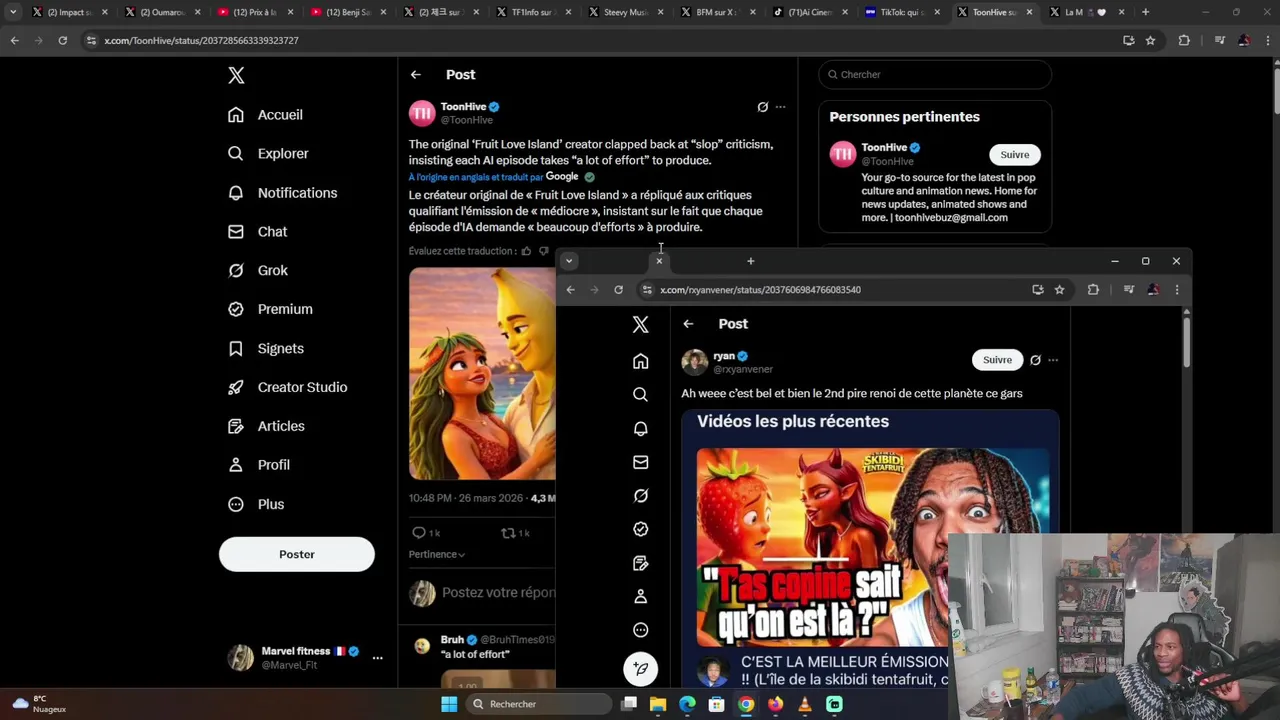Follow ToonHive with the Suivre button

pos(1015,155)
